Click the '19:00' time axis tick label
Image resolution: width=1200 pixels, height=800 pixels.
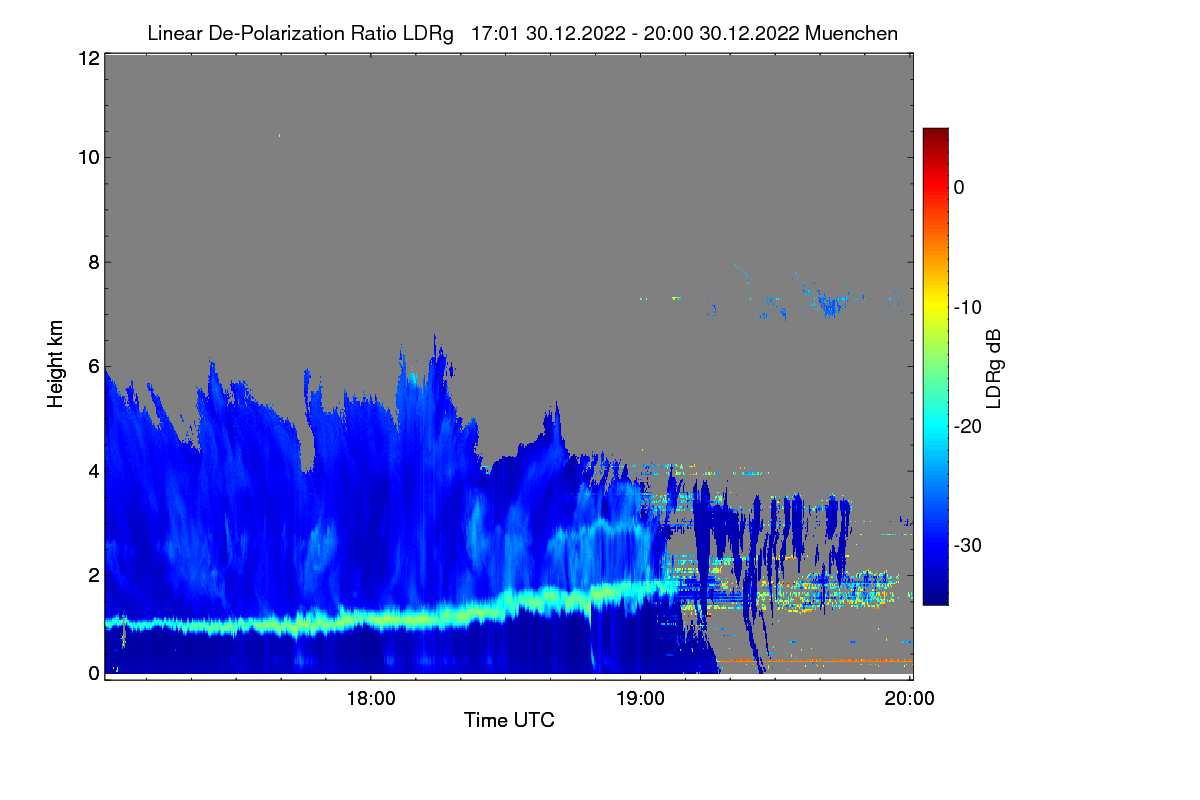click(640, 699)
